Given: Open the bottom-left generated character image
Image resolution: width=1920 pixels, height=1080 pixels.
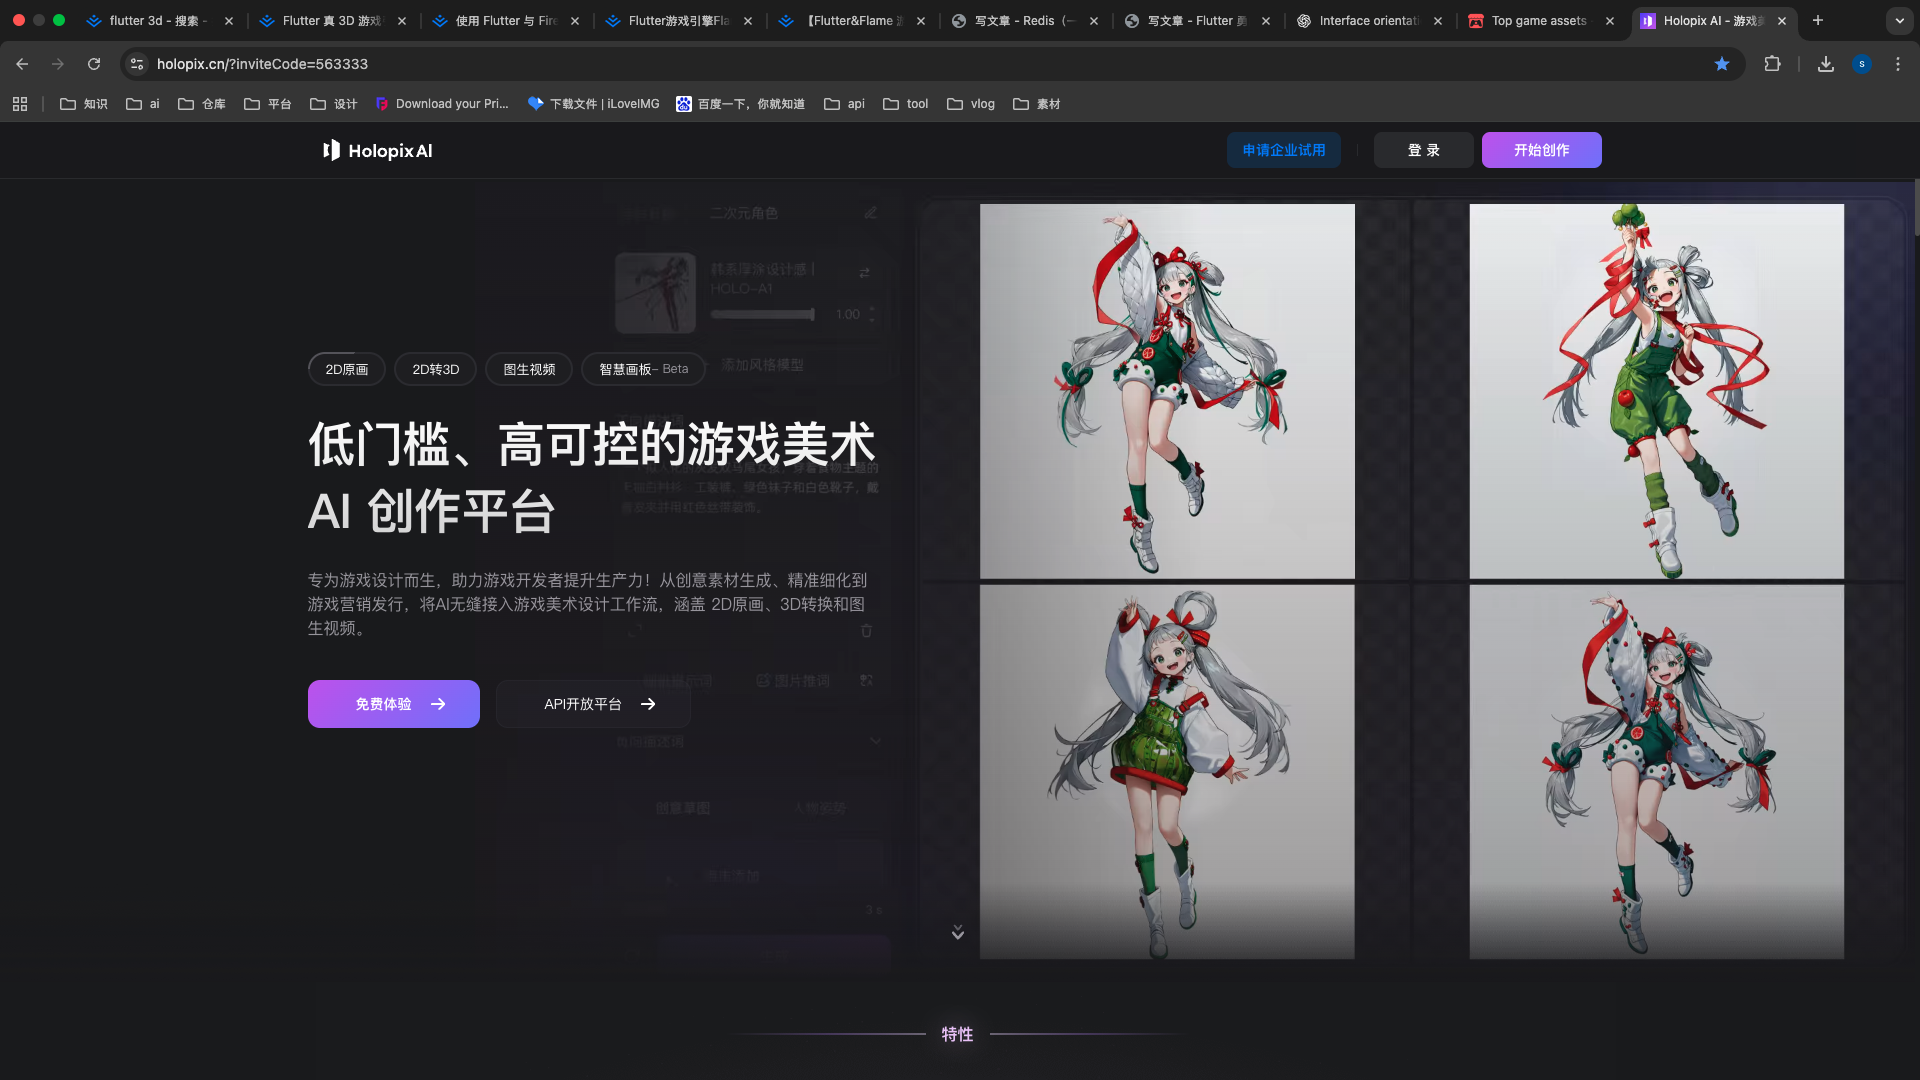Looking at the screenshot, I should (1166, 770).
